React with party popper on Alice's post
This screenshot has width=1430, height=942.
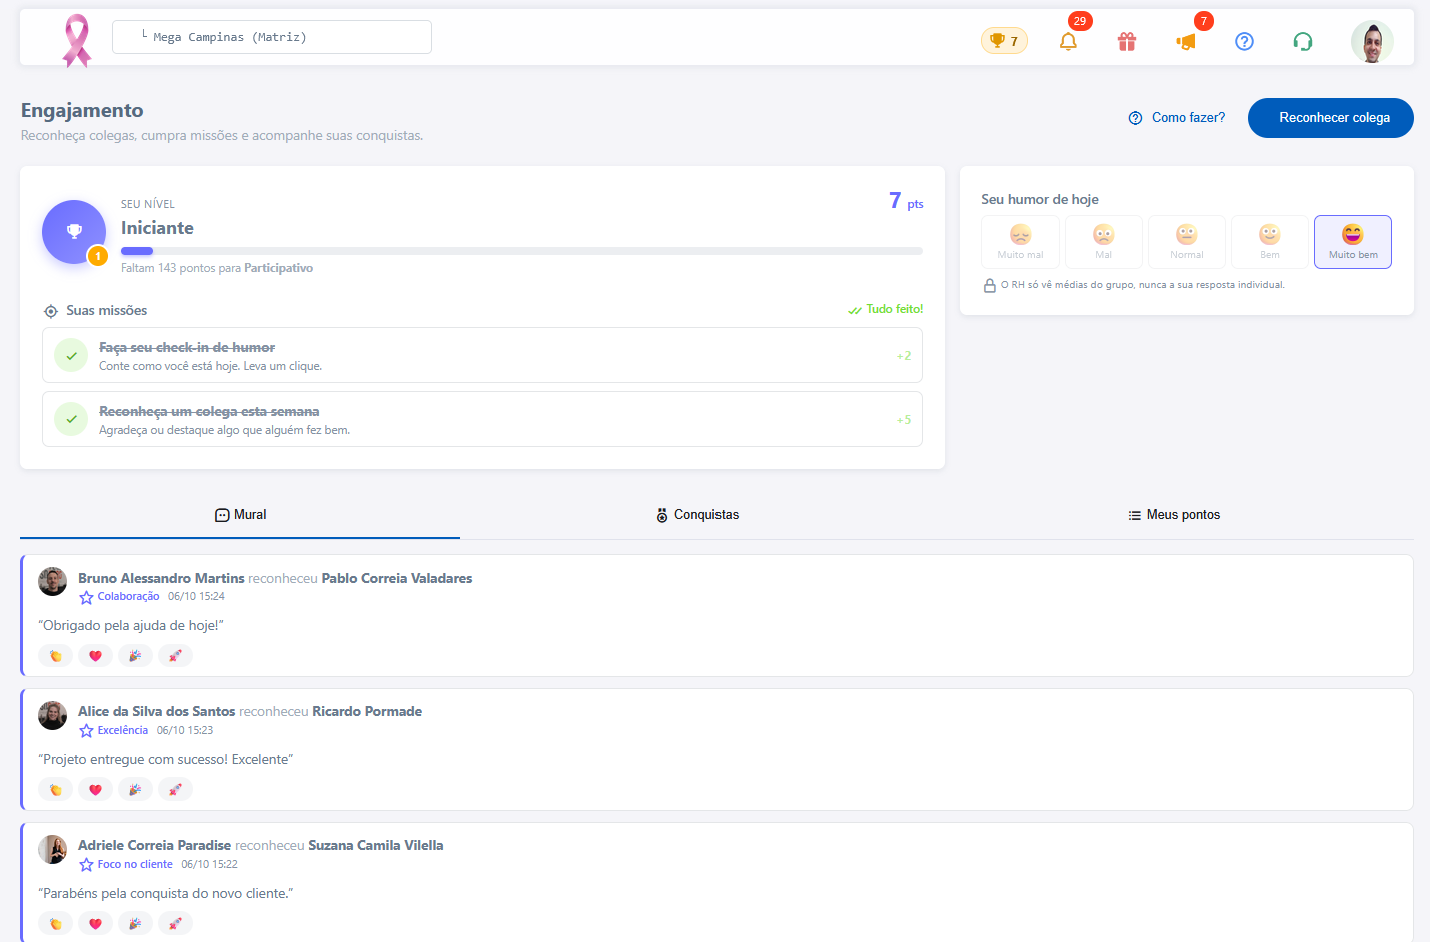coord(136,790)
